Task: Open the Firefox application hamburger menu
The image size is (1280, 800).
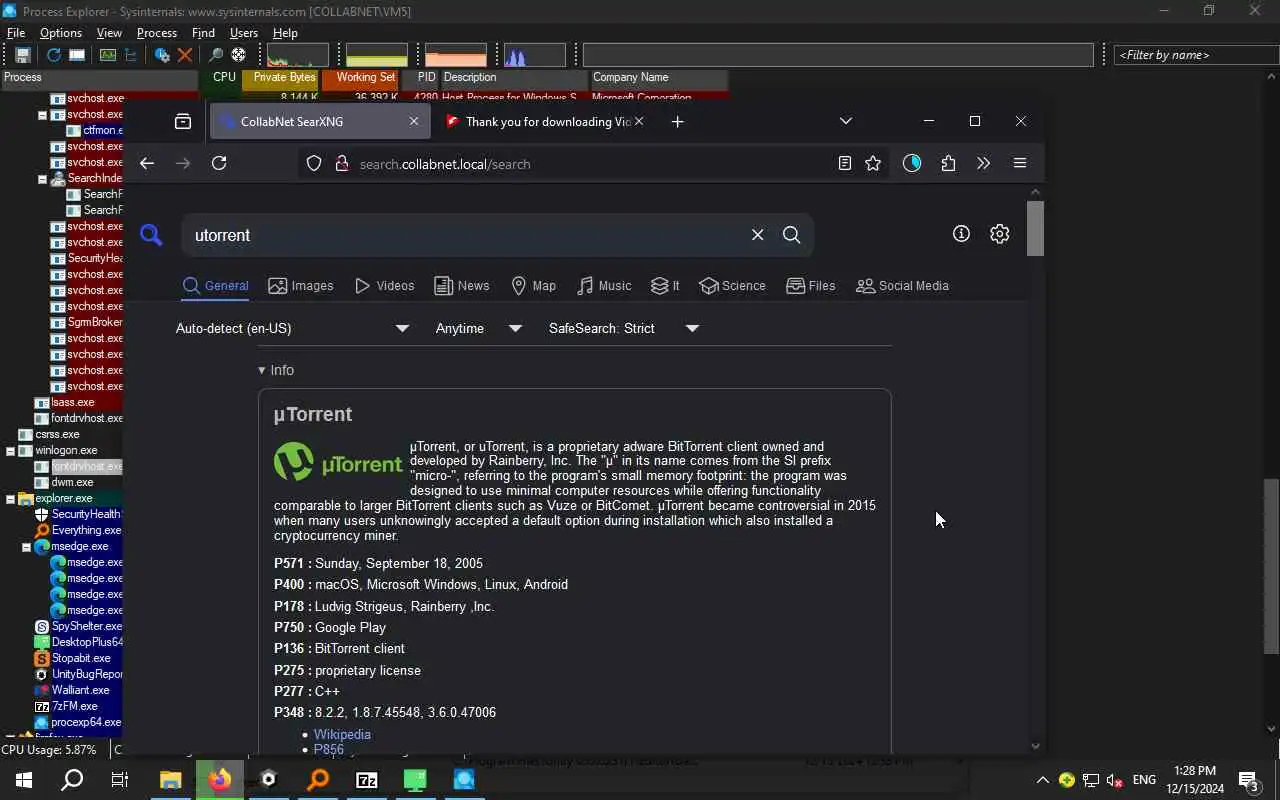Action: [x=1020, y=163]
